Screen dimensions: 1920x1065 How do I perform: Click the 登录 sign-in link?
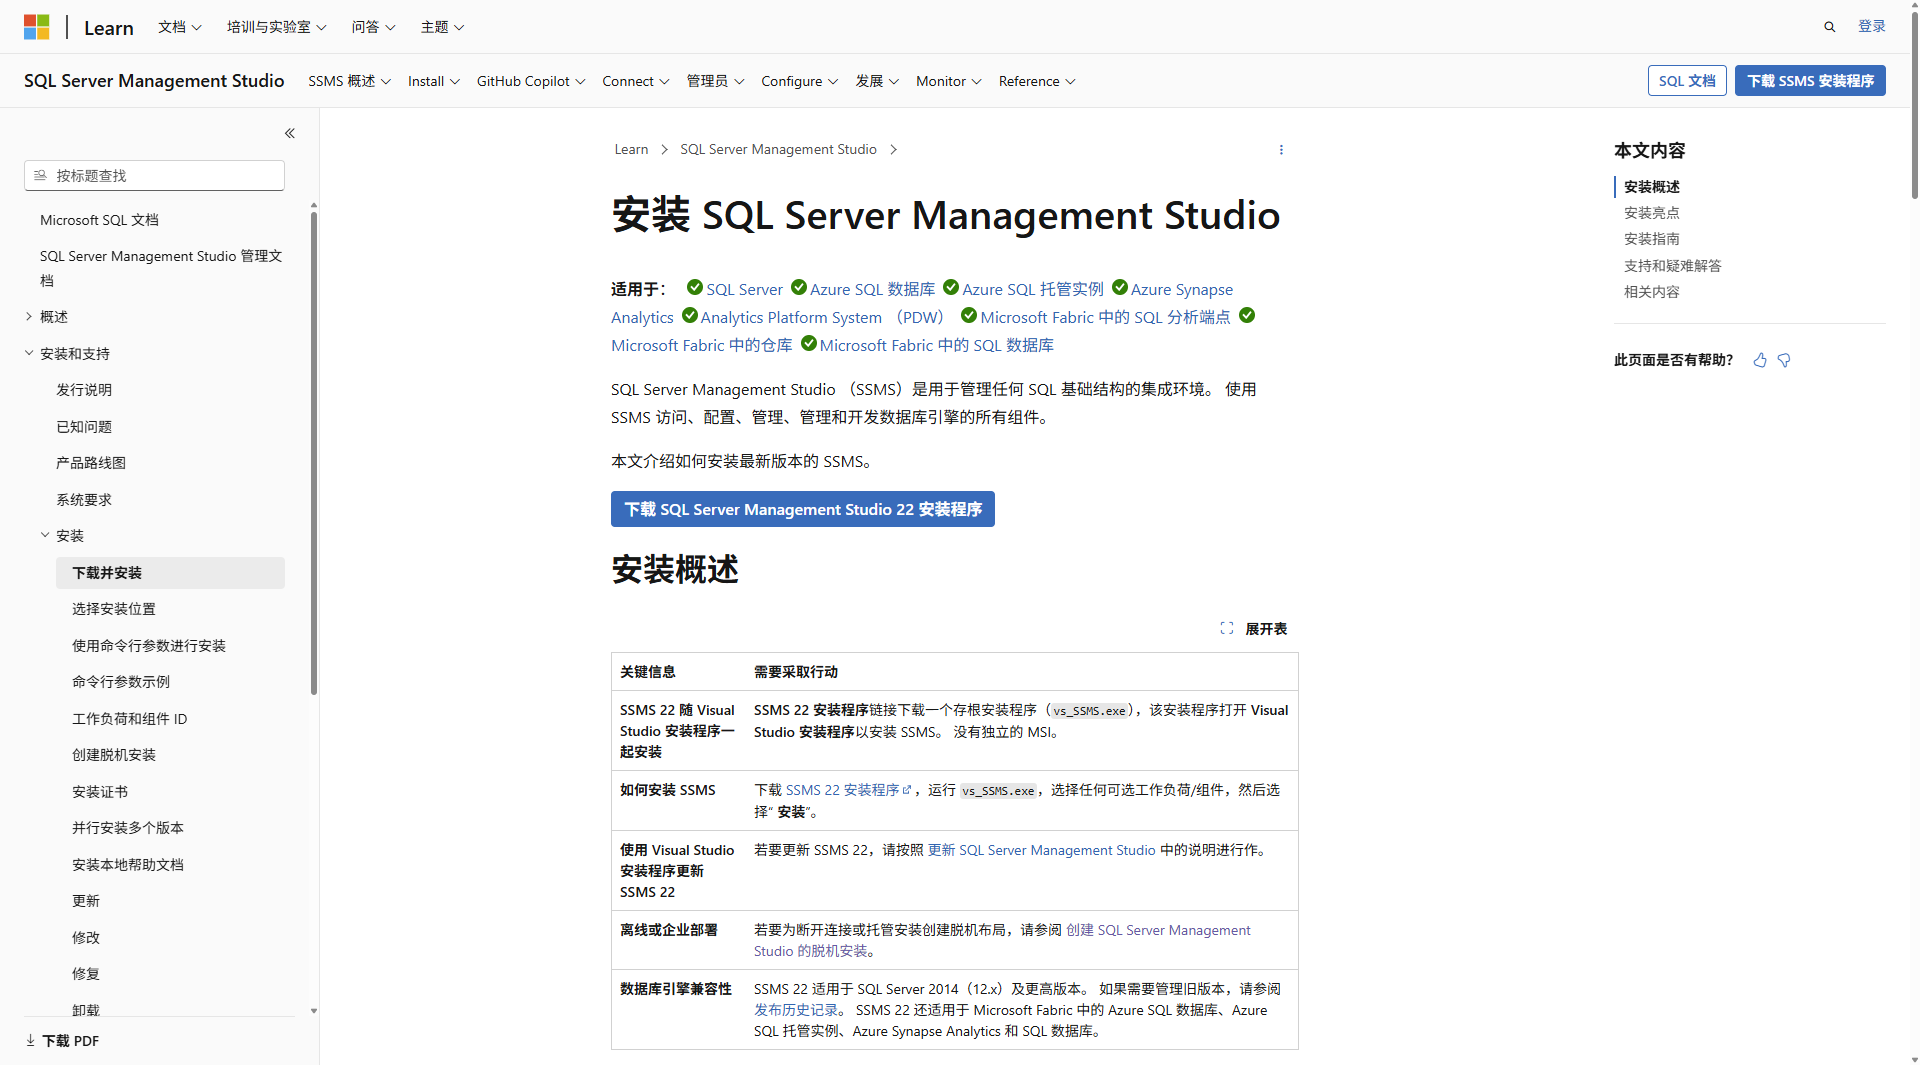click(x=1872, y=27)
